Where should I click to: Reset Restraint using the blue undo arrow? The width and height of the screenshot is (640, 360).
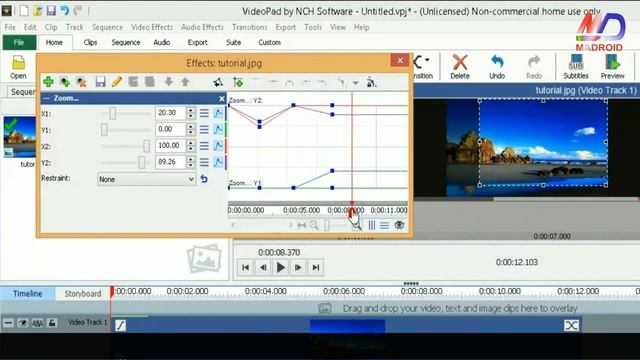tap(204, 179)
